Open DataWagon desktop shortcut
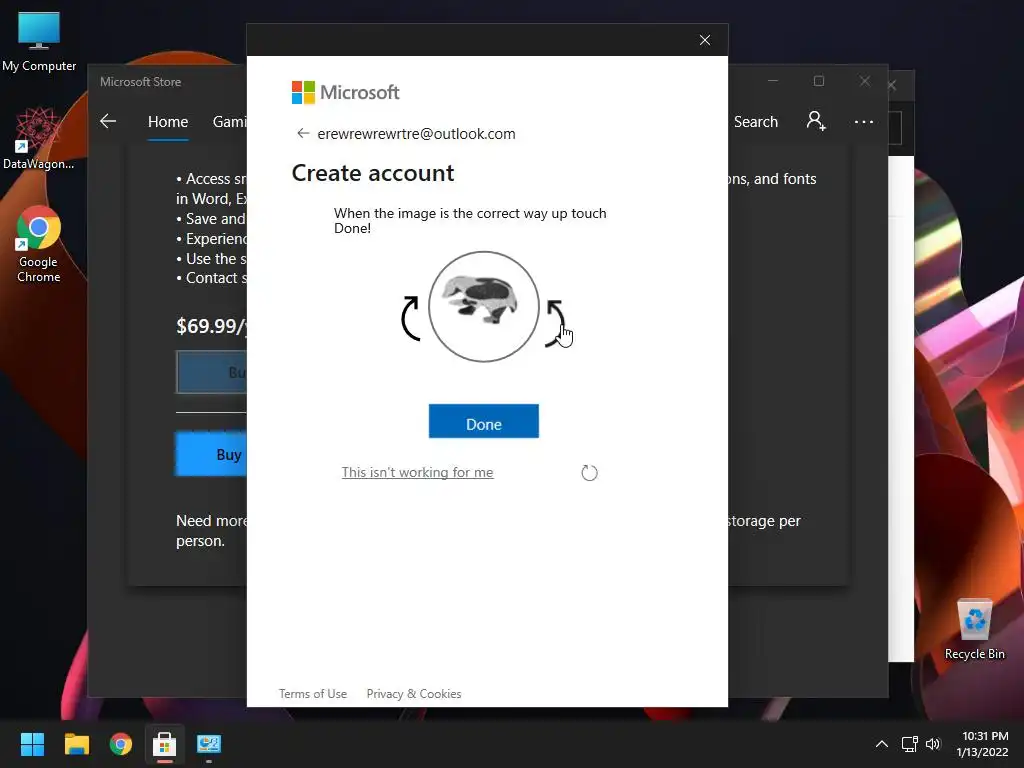Image resolution: width=1024 pixels, height=768 pixels. tap(39, 139)
